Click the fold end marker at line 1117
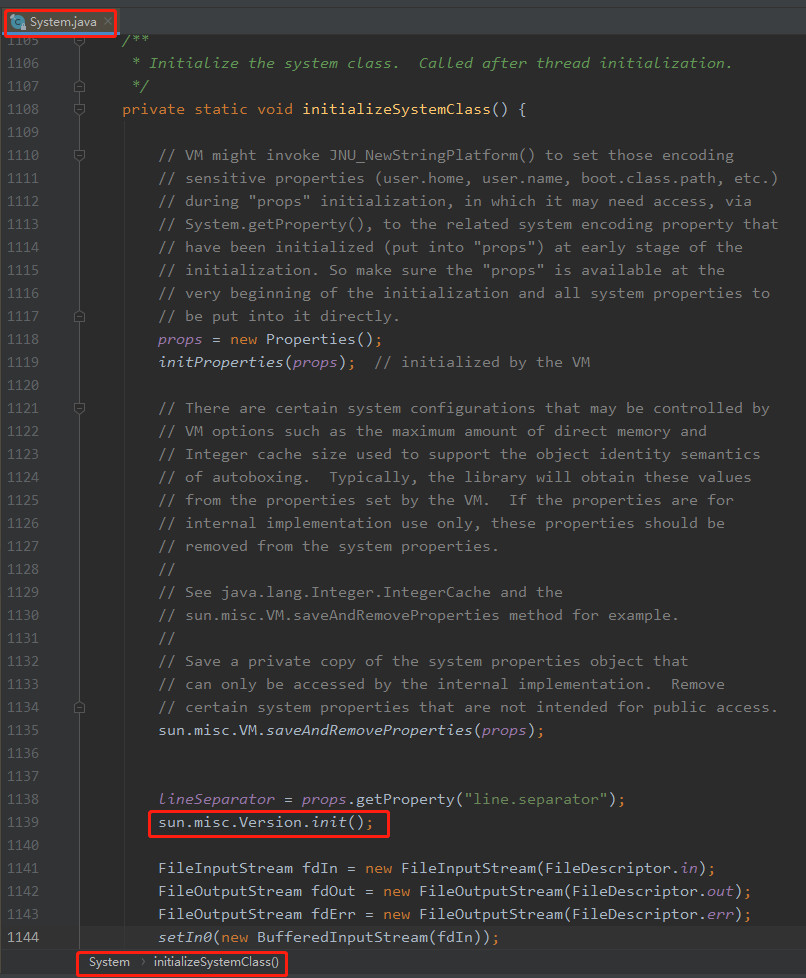 (79, 317)
